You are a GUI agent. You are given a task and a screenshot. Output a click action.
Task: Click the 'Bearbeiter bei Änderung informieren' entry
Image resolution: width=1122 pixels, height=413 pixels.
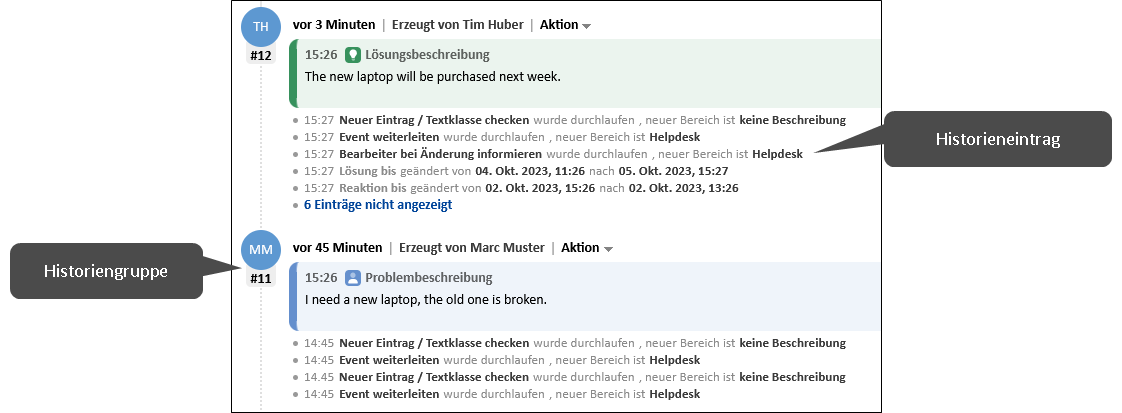(440, 154)
